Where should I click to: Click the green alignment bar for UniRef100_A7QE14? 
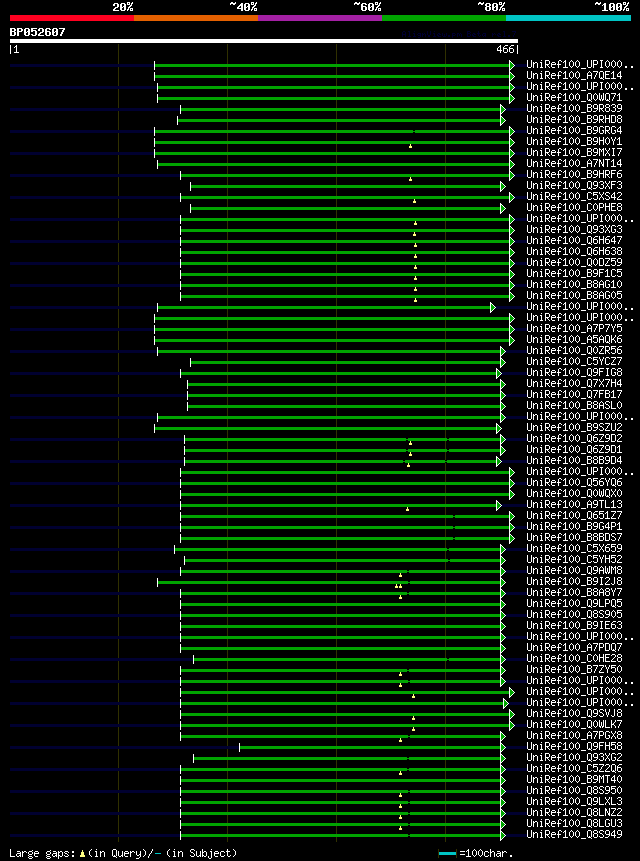[332, 76]
